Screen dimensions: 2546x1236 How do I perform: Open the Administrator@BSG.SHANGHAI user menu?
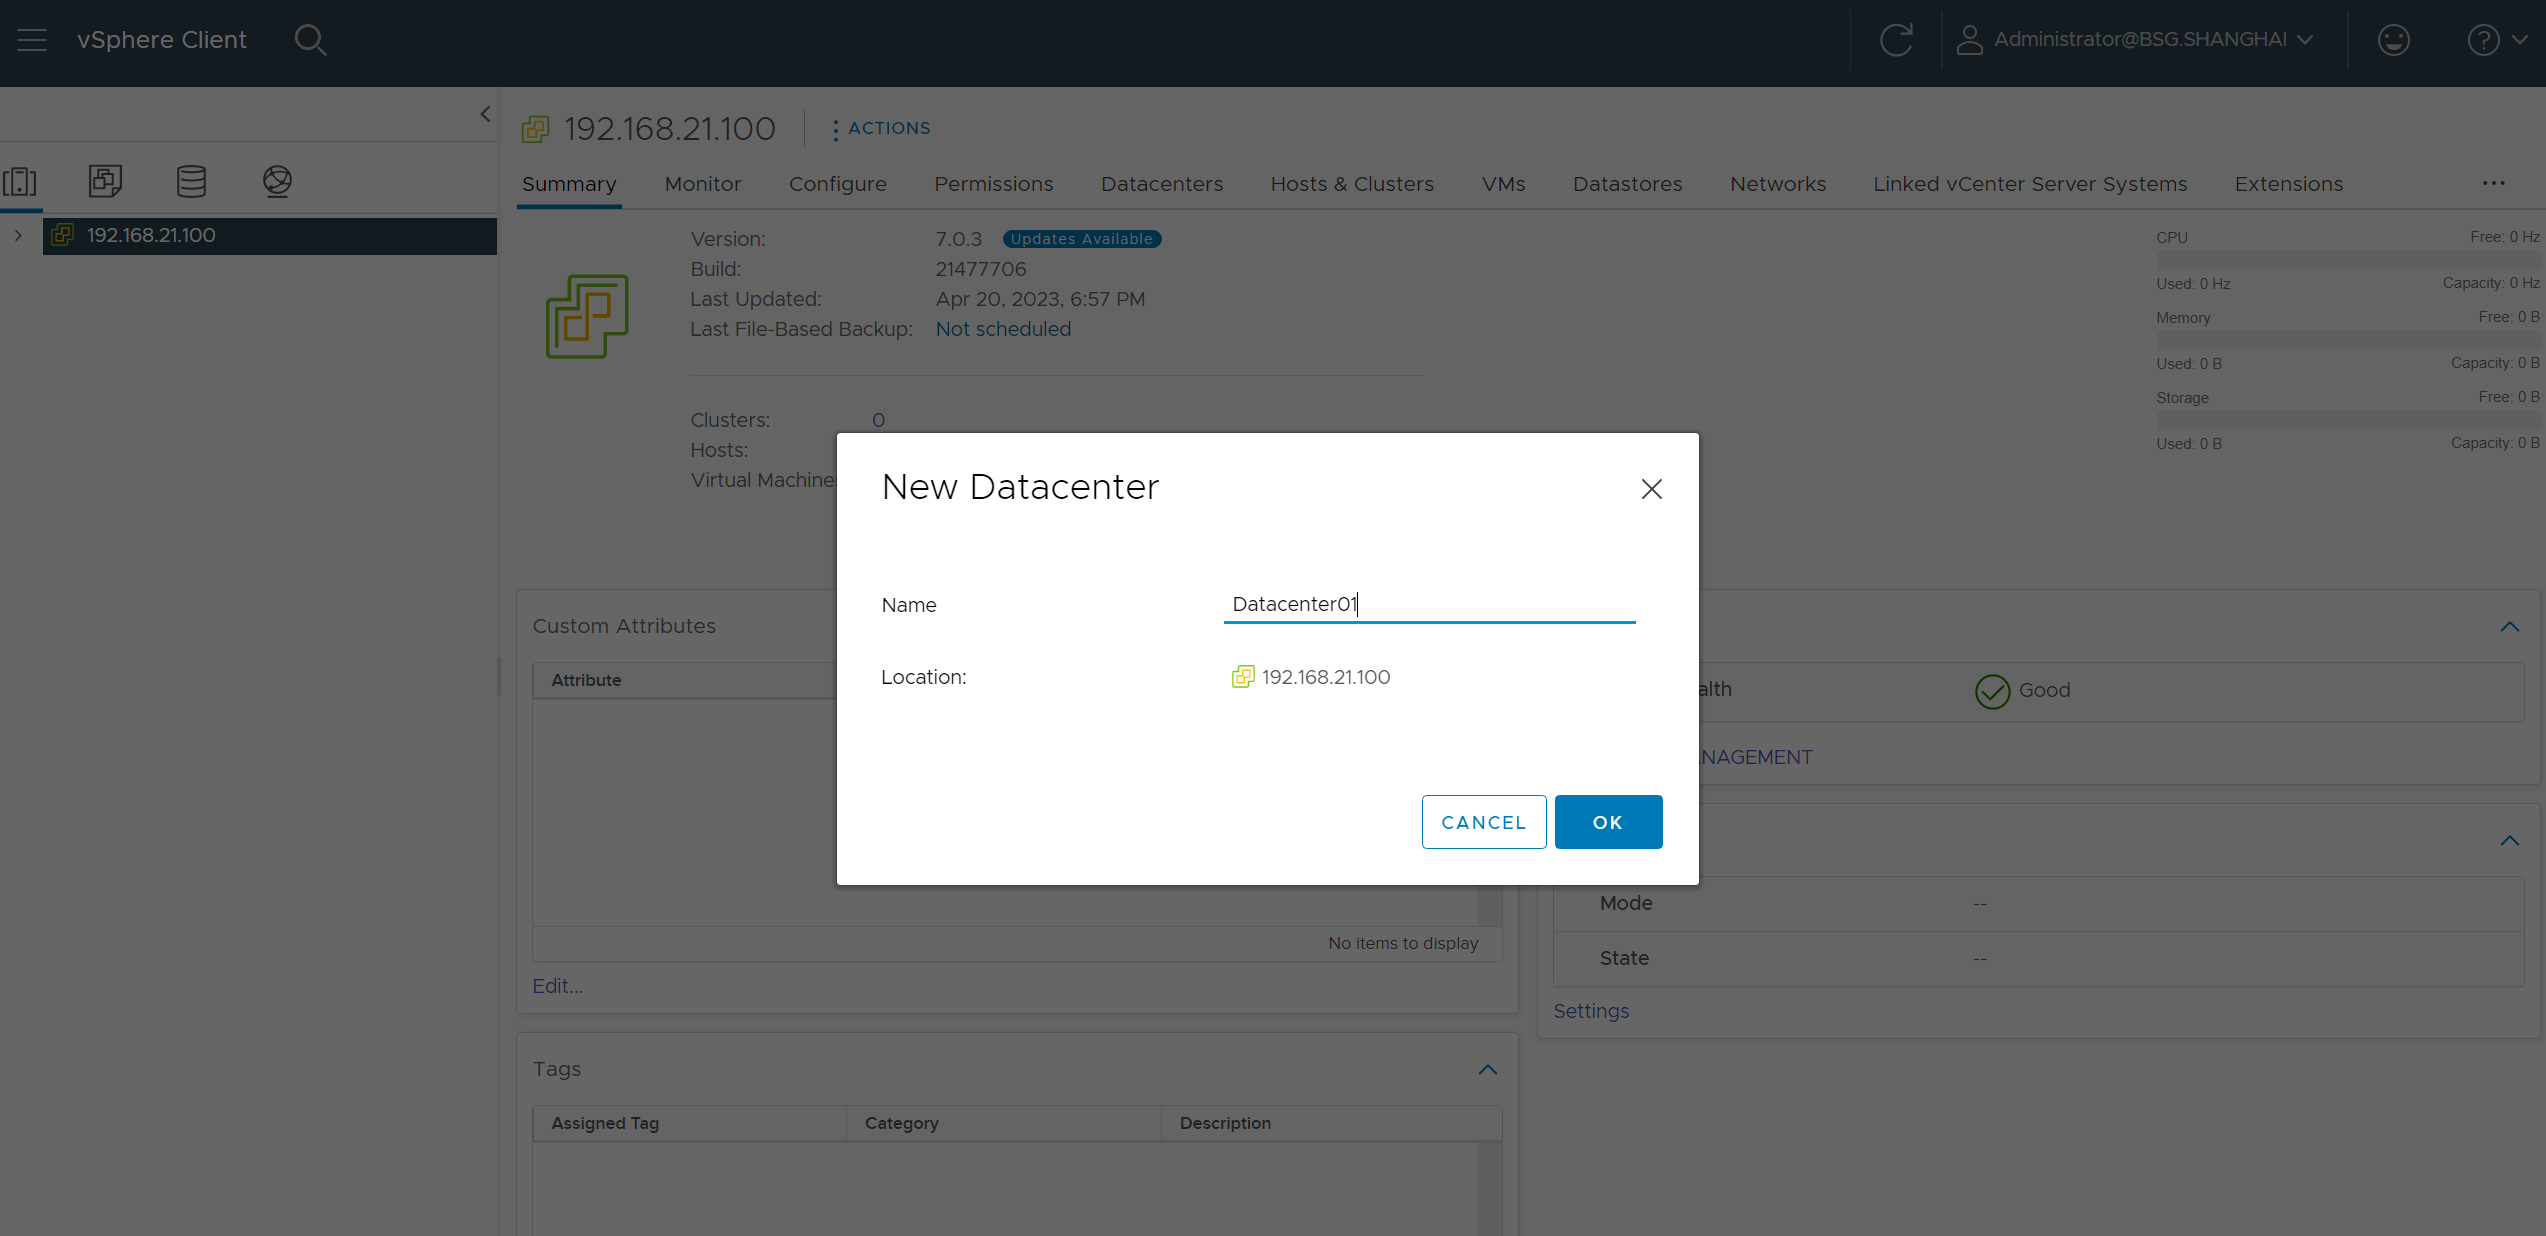coord(2135,40)
